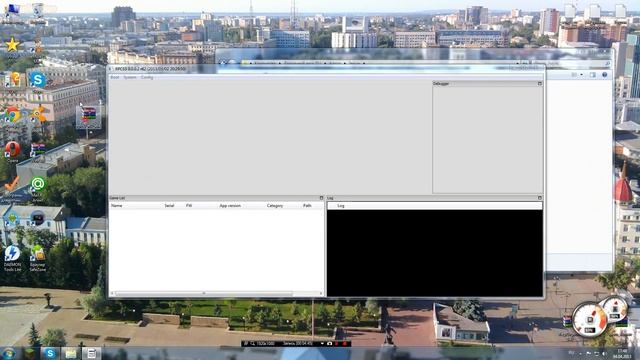This screenshot has height=360, width=640.
Task: Select the Computer desktop icon
Action: tap(12, 11)
